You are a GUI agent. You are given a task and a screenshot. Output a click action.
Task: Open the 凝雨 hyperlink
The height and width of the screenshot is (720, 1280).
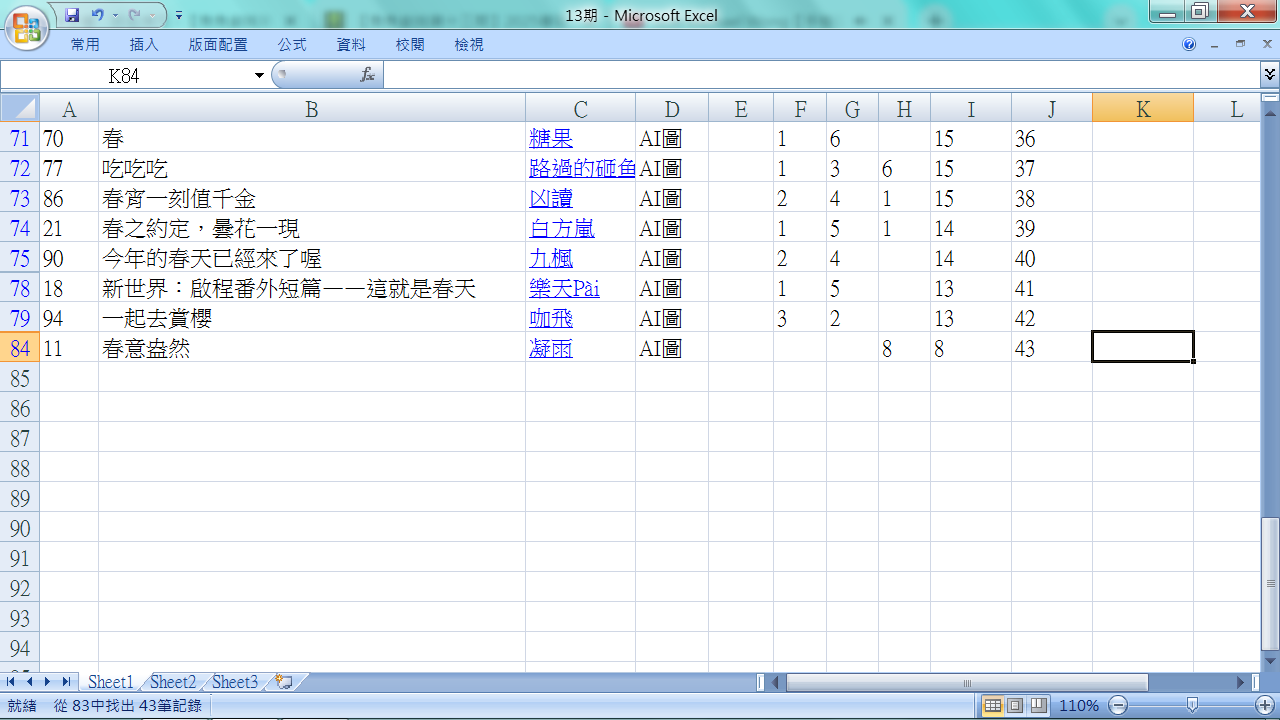(551, 349)
